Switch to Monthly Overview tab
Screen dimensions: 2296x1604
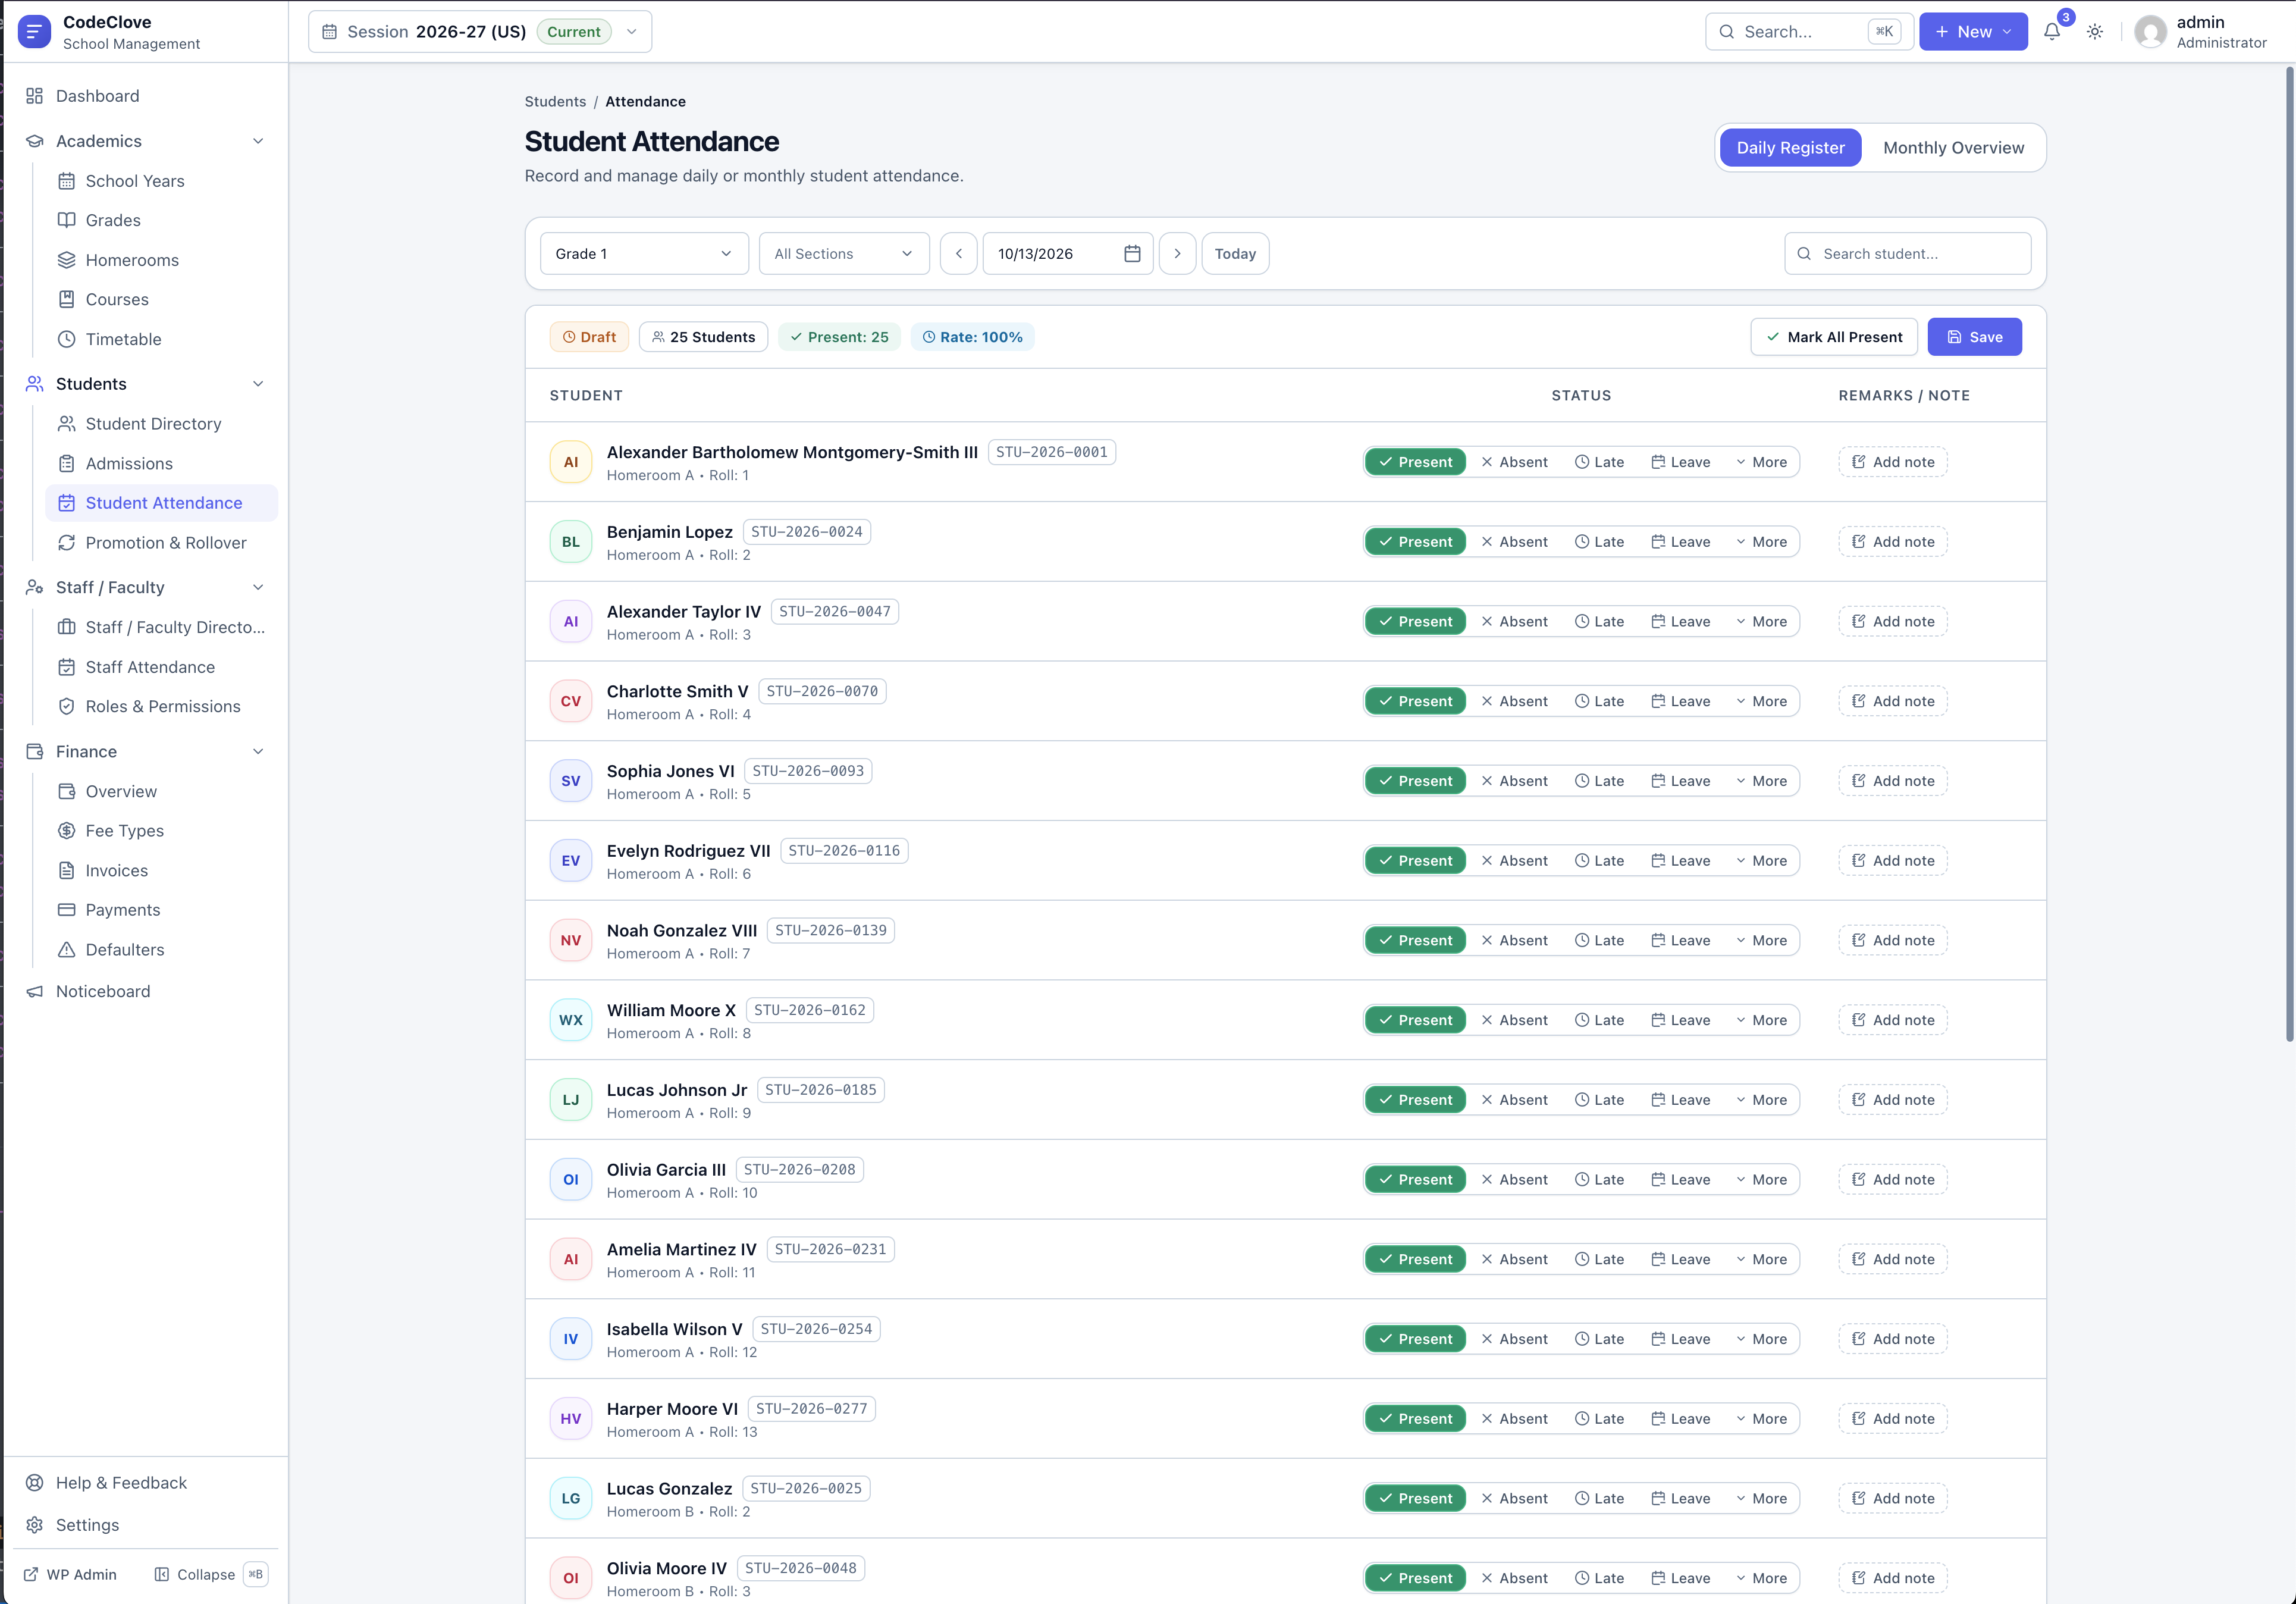tap(1953, 148)
